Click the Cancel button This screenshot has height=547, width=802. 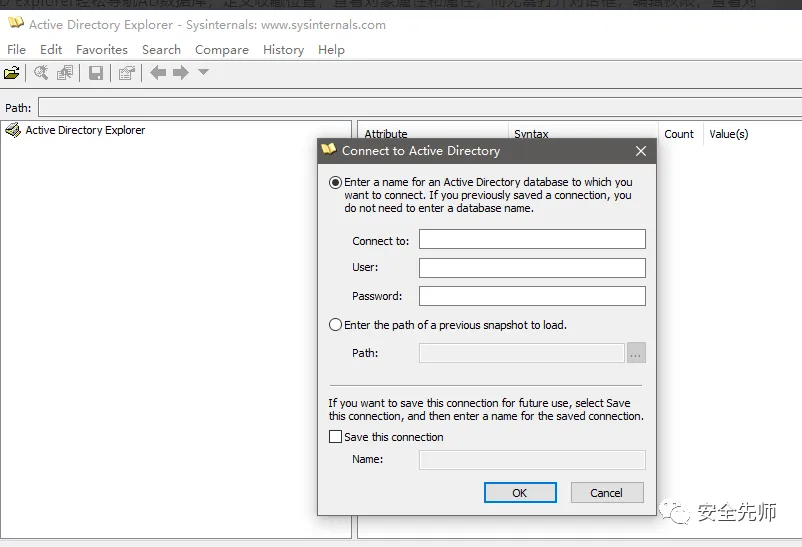coord(607,492)
